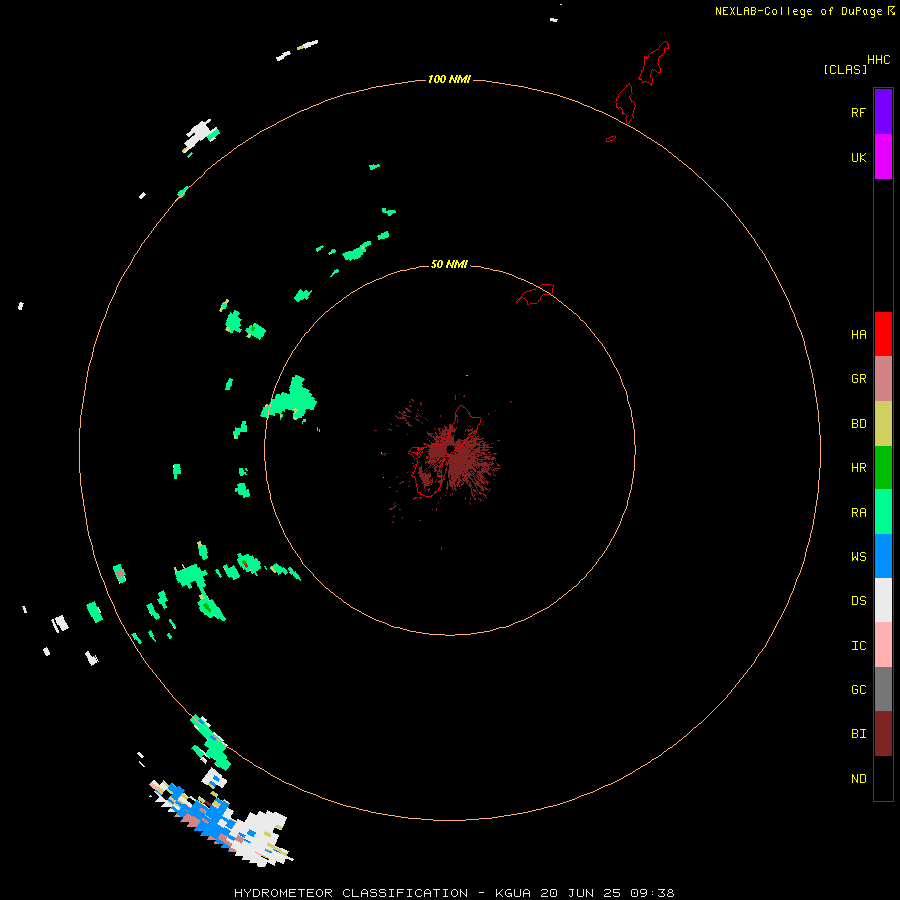Screen dimensions: 900x900
Task: Click the 'RA' legend label
Action: click(858, 513)
